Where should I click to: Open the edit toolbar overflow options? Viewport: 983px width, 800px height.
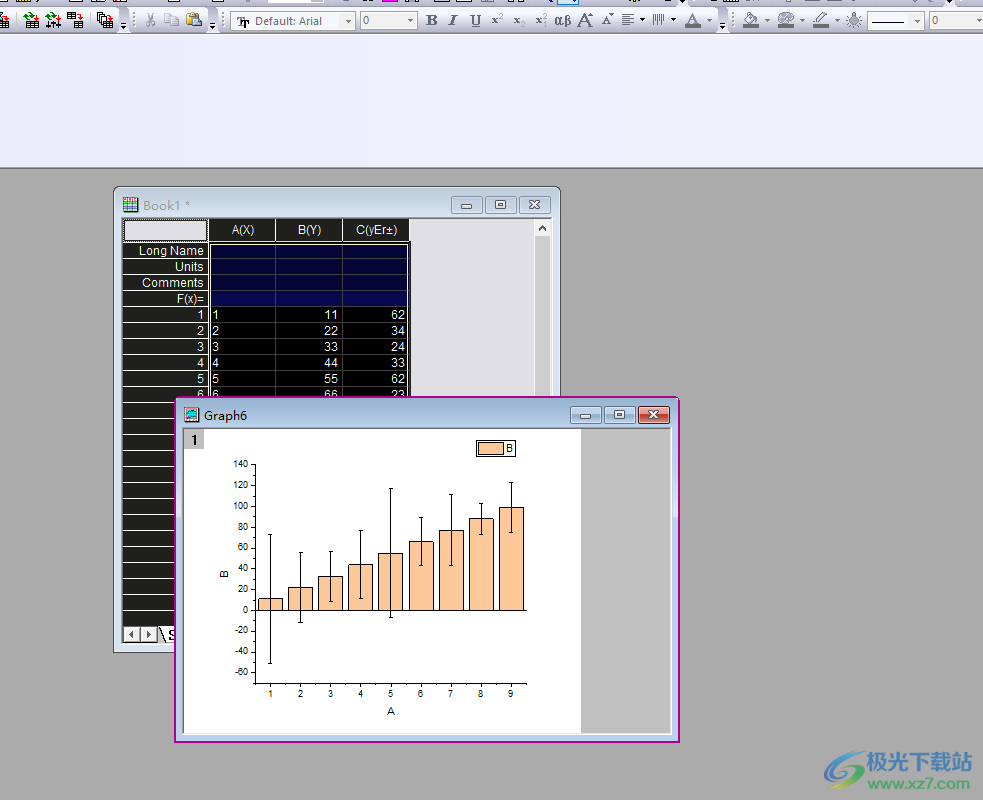click(x=213, y=25)
